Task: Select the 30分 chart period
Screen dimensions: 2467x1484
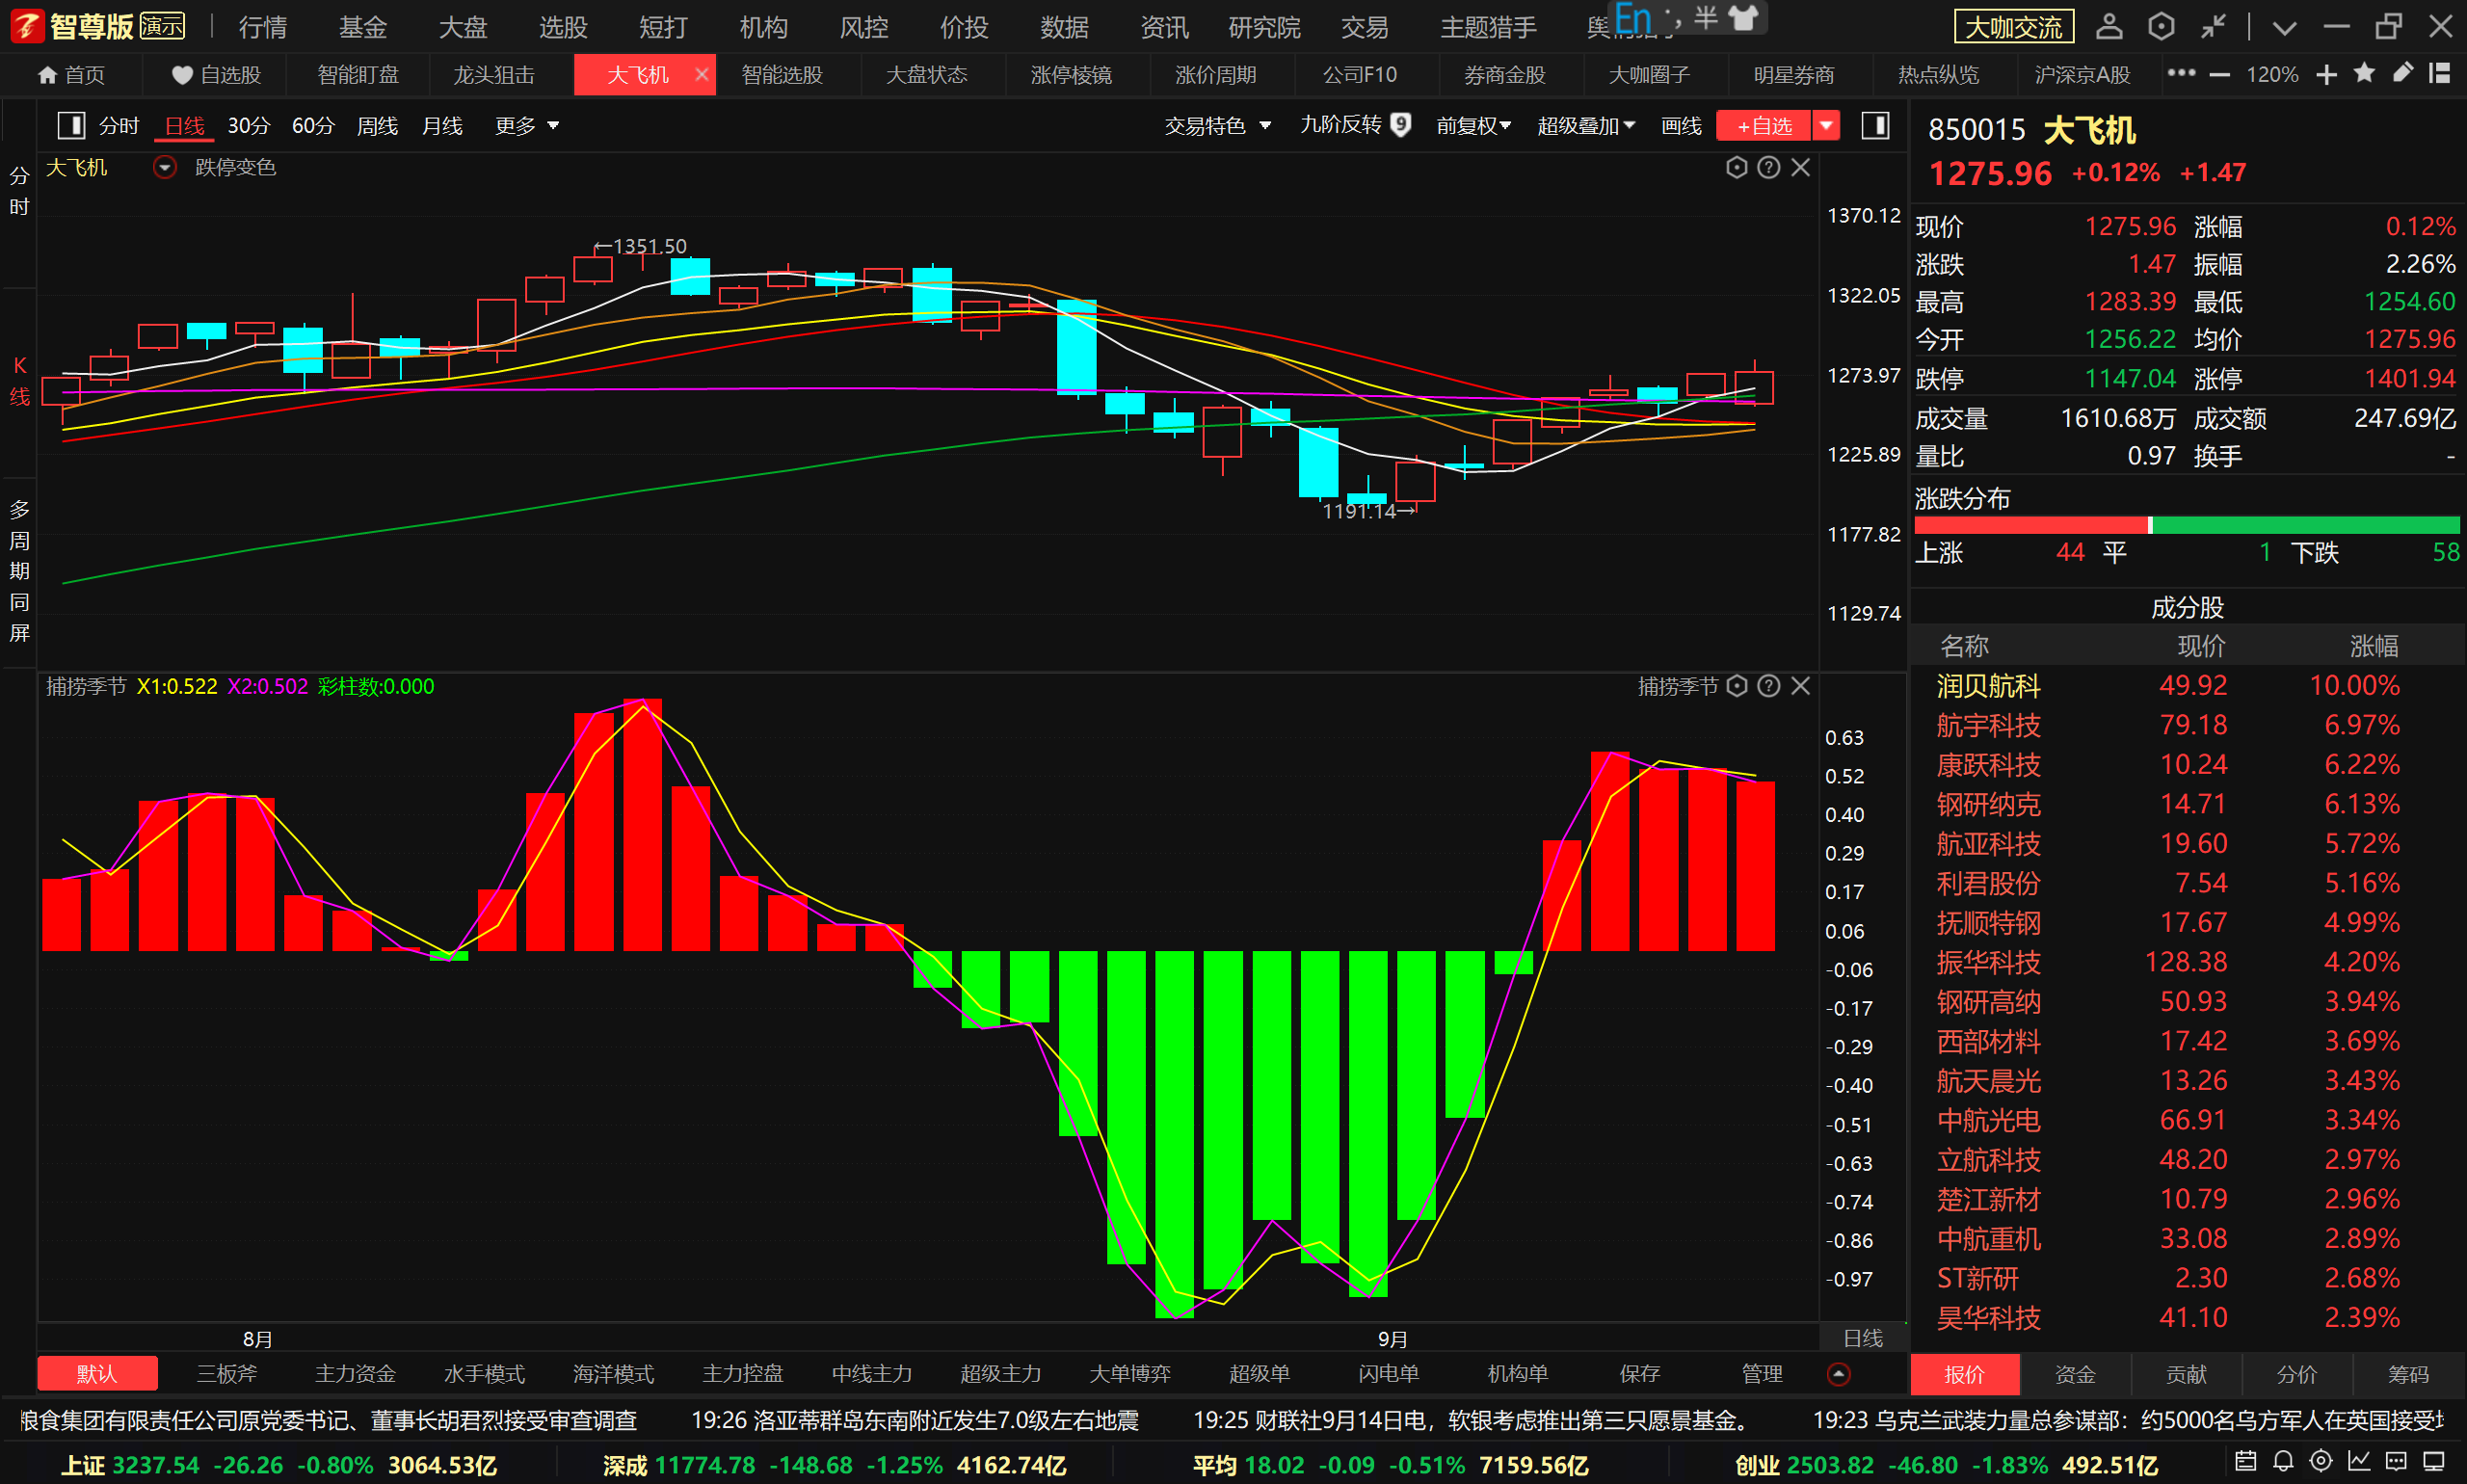Action: coord(249,126)
